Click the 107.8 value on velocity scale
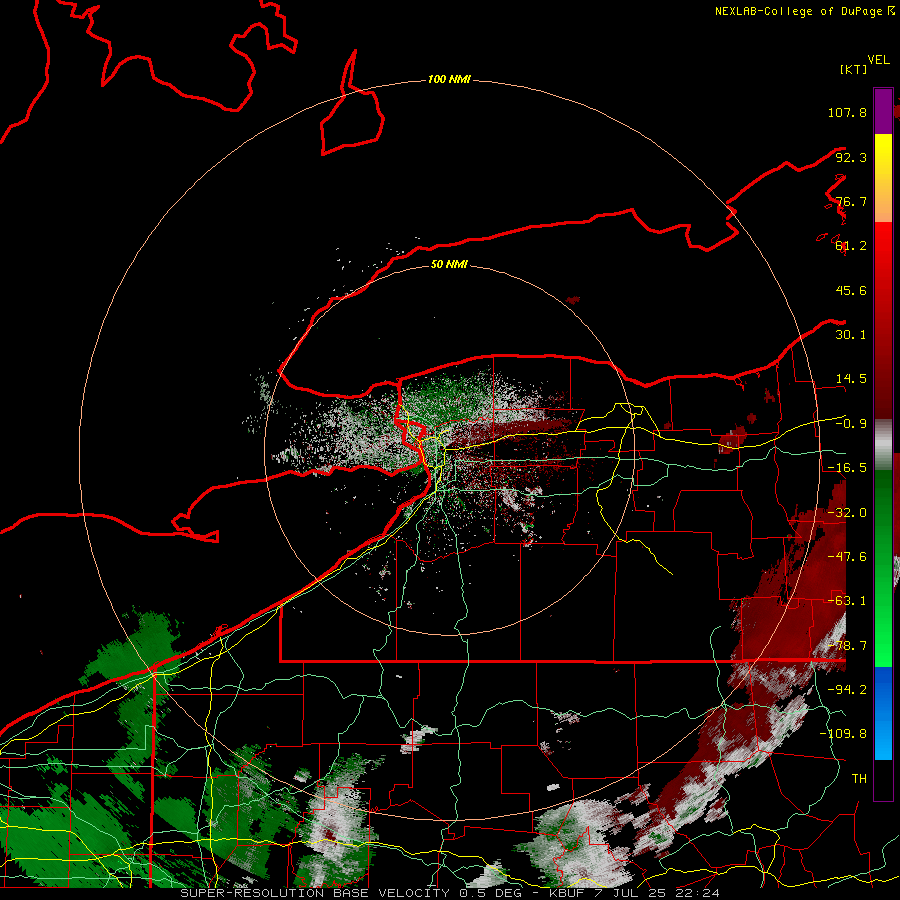Viewport: 900px width, 900px height. coord(847,112)
